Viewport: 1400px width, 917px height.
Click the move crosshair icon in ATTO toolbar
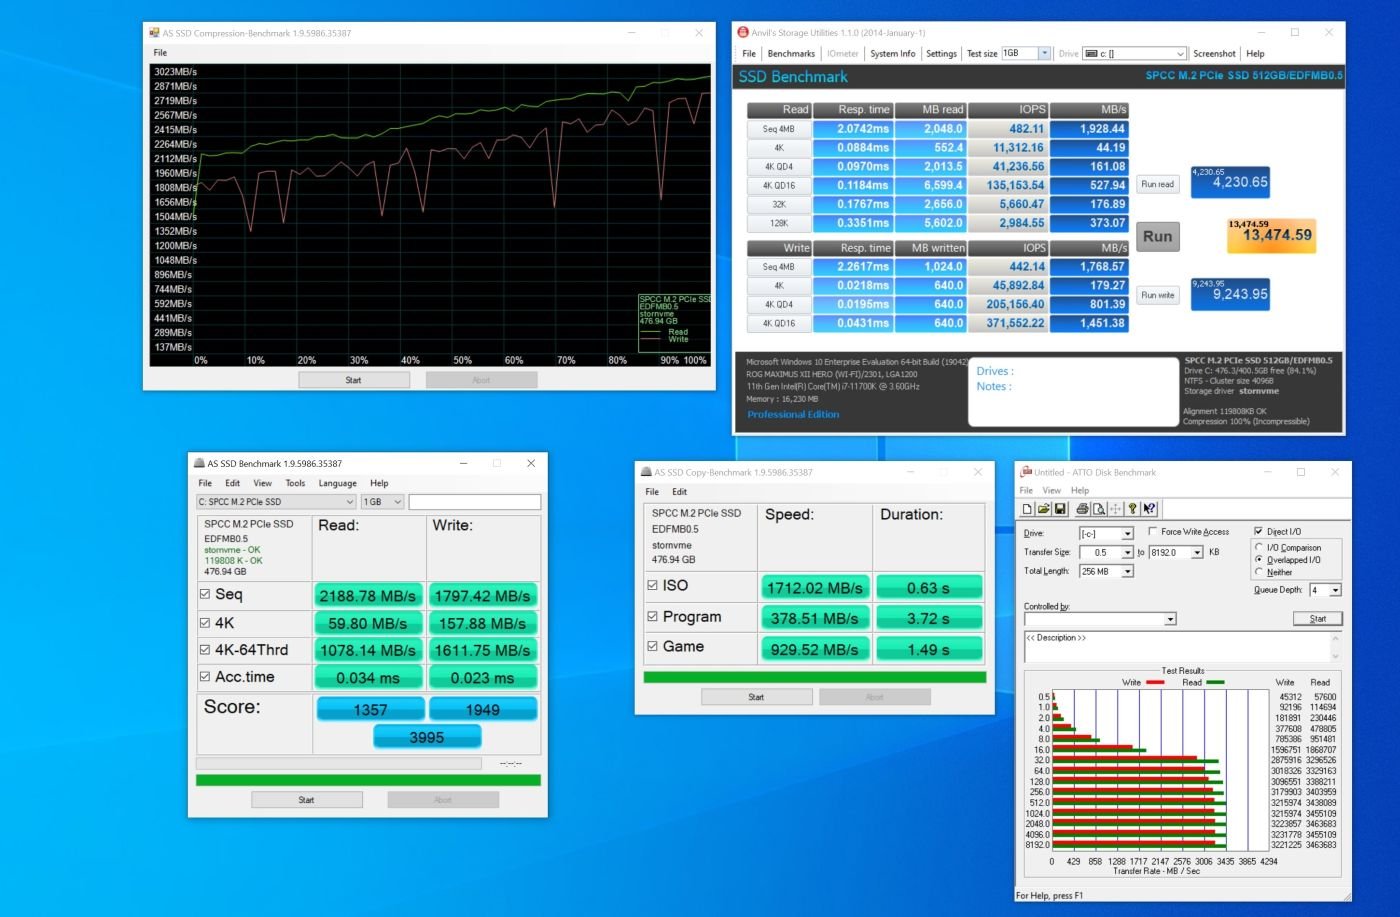[x=1115, y=509]
